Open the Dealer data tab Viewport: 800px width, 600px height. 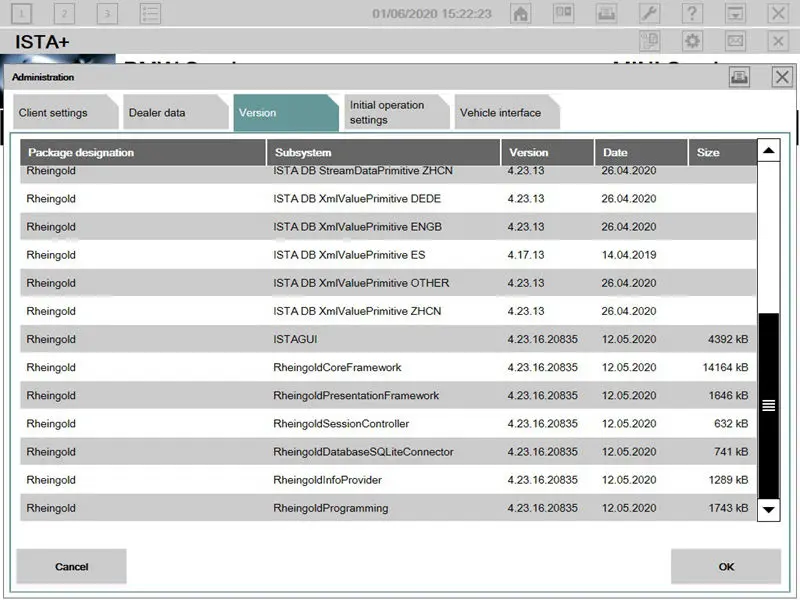pos(158,113)
